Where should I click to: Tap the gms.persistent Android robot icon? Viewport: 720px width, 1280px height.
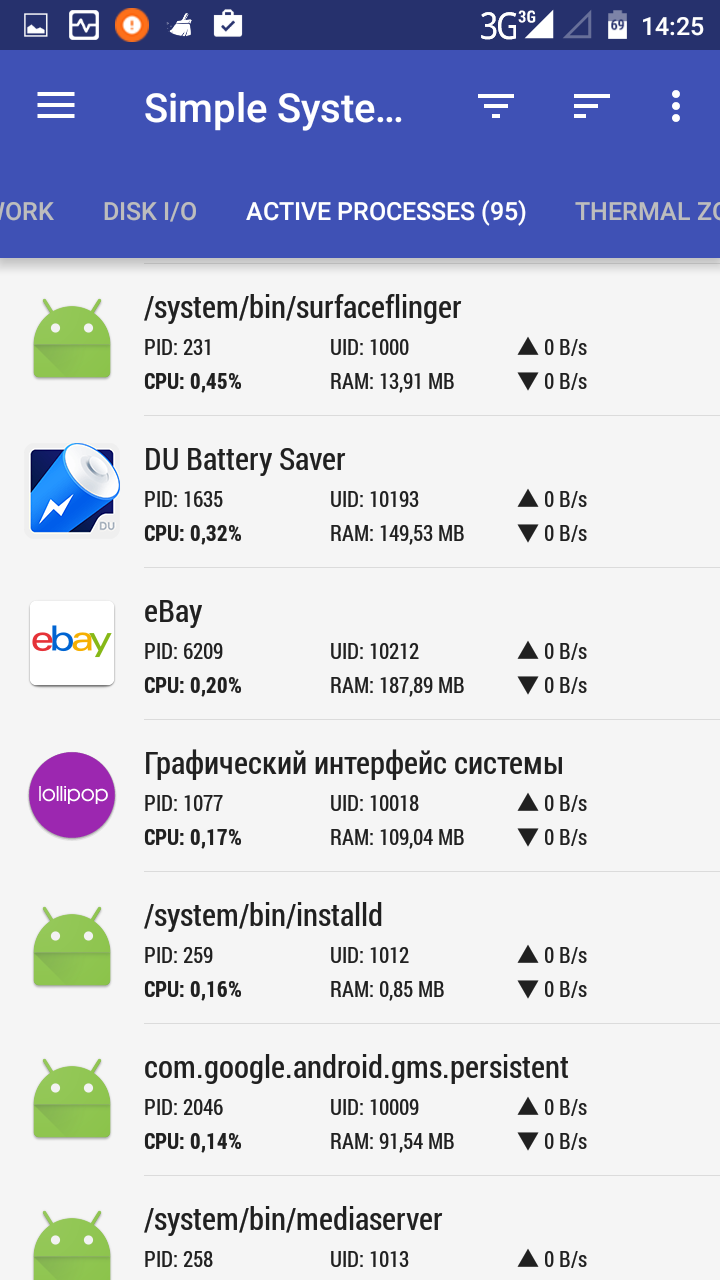[x=72, y=1099]
